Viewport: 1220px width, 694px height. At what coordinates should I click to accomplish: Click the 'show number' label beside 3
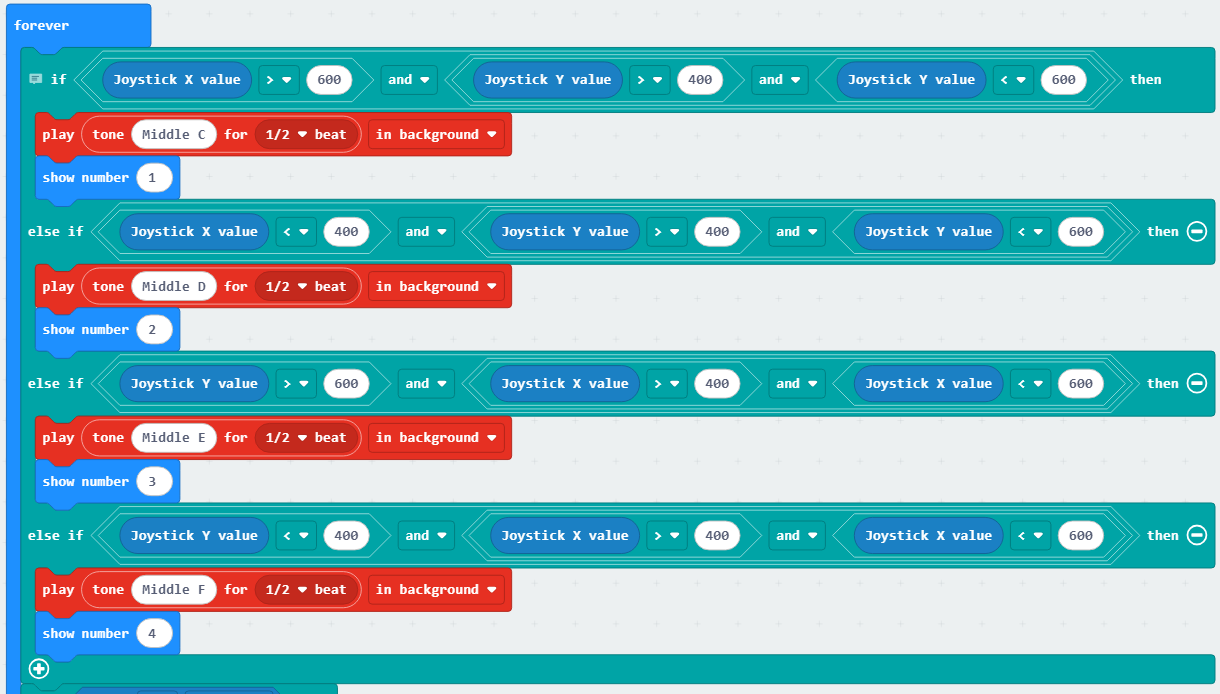86,482
